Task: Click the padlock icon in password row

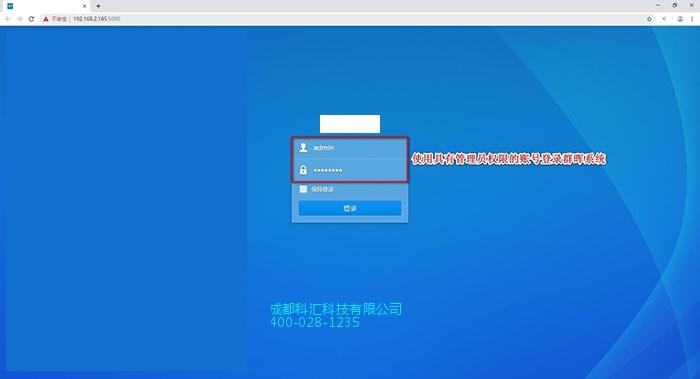Action: 303,170
